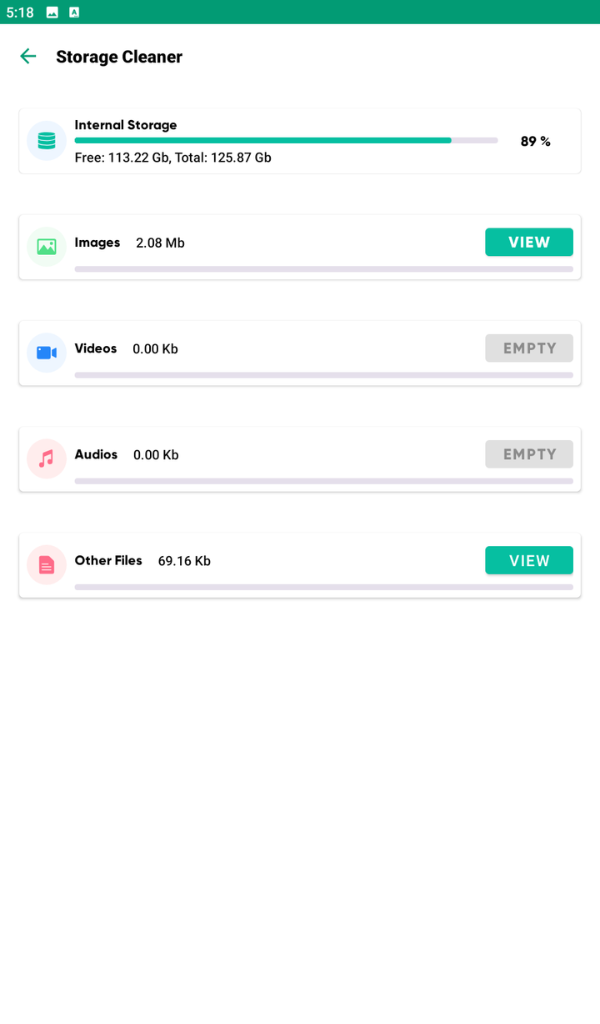Image resolution: width=600 pixels, height=1024 pixels.
Task: Select the Storage Cleaner title
Action: click(119, 57)
